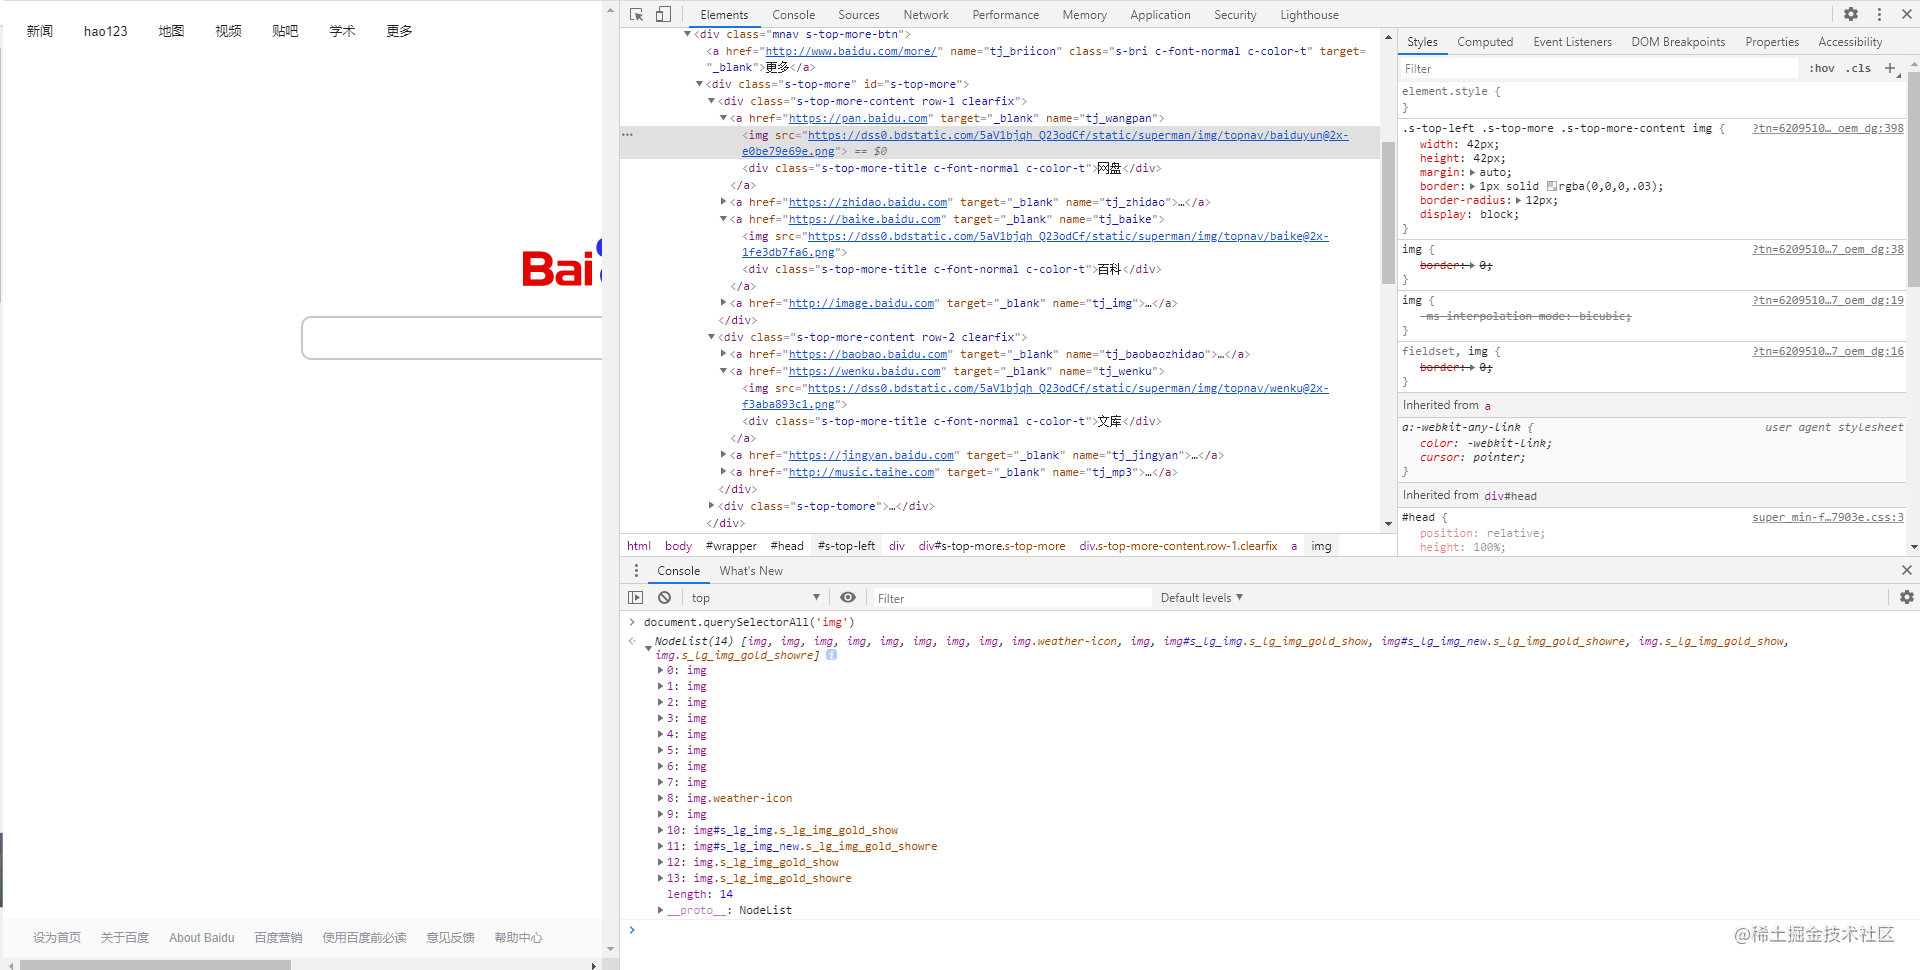Click the 新闻 nav link
The width and height of the screenshot is (1920, 970).
(40, 31)
